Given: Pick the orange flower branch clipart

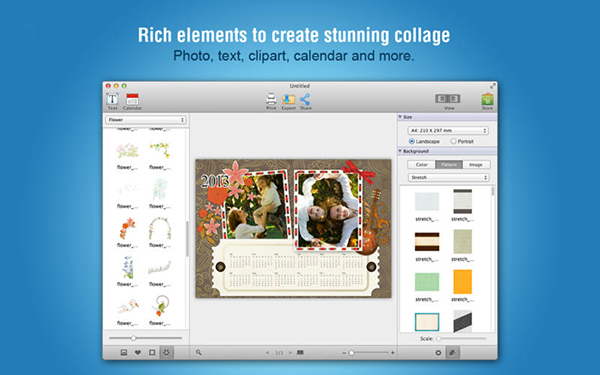Looking at the screenshot, I should click(127, 228).
